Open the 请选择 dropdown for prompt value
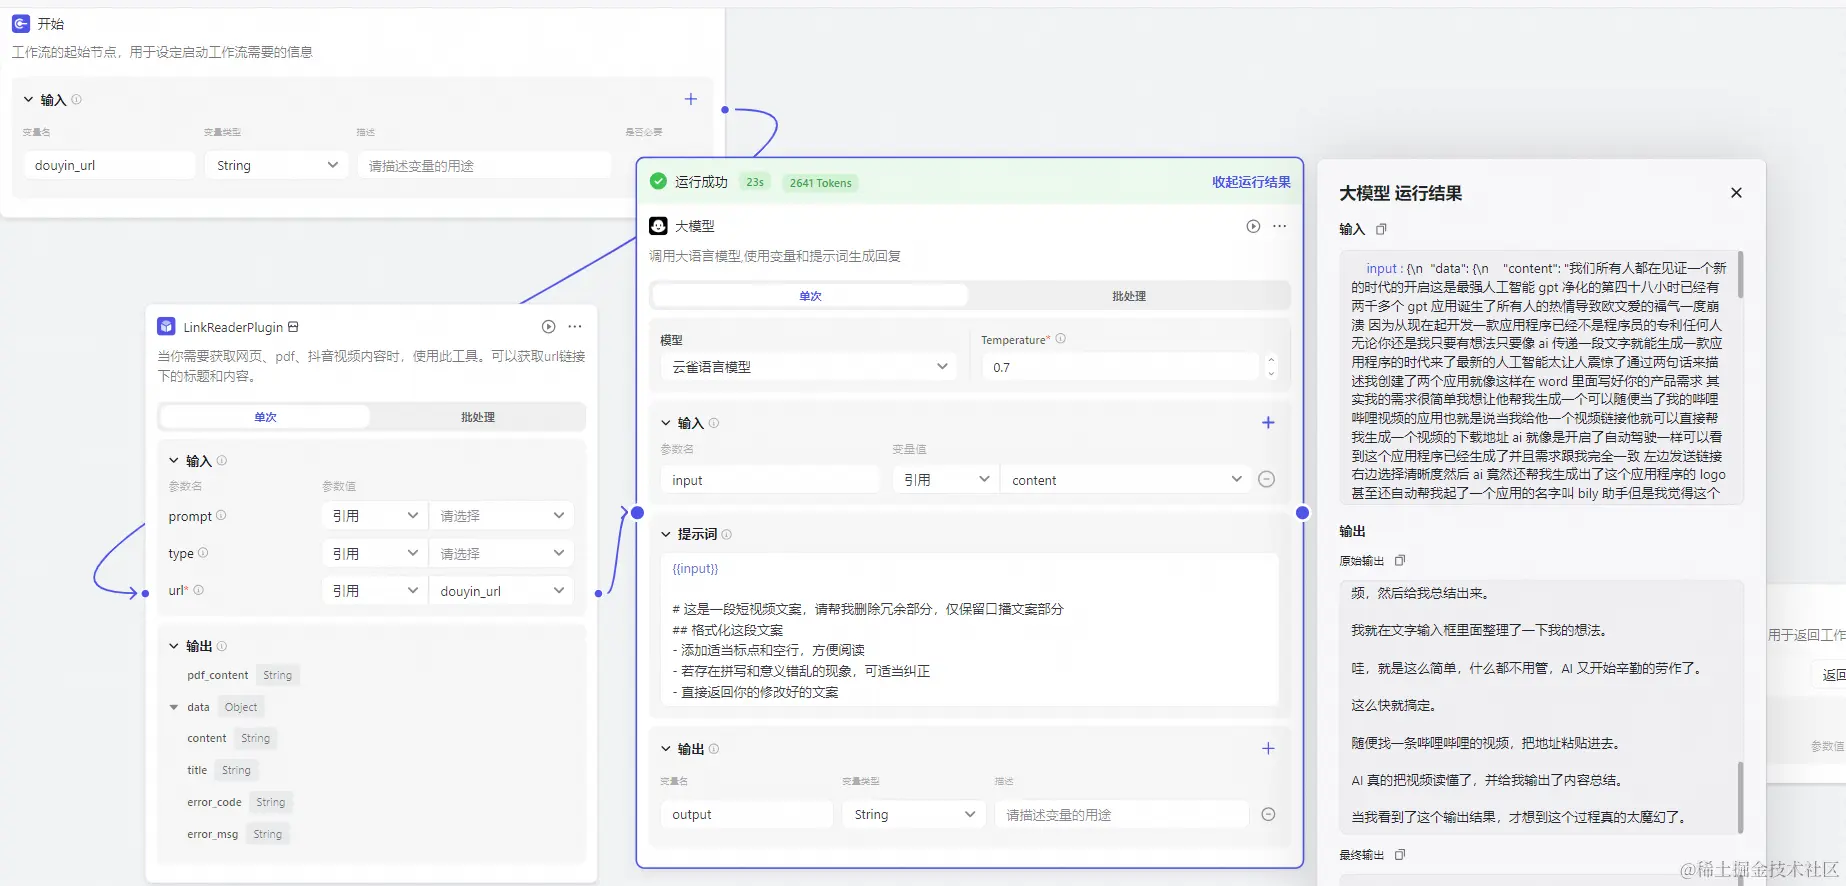 (x=501, y=516)
